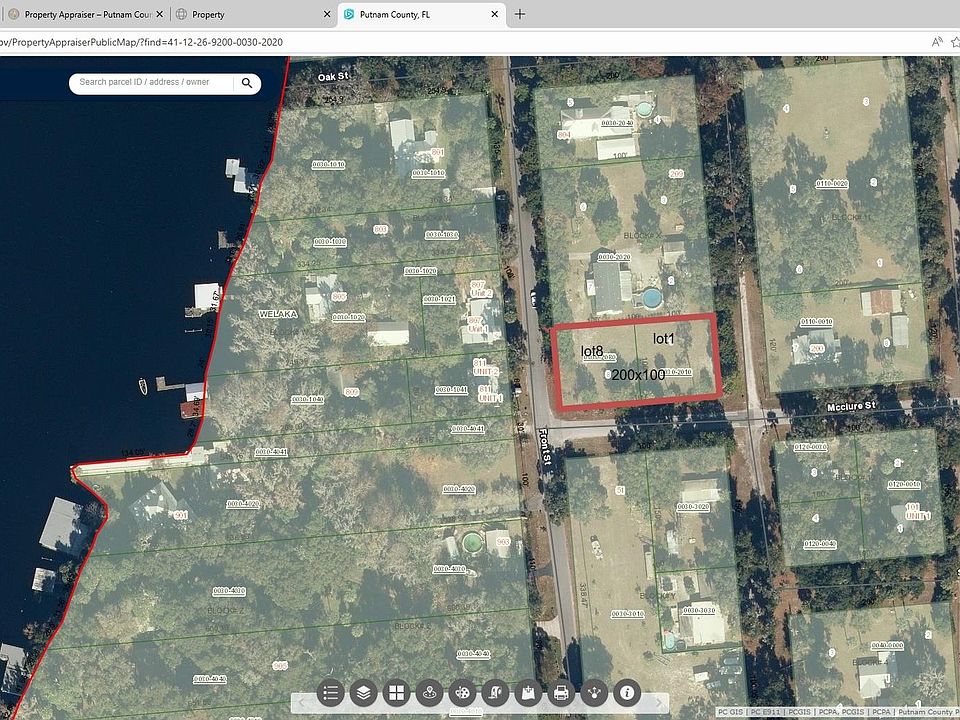
Task: Open a new browser tab with plus button
Action: tap(518, 14)
